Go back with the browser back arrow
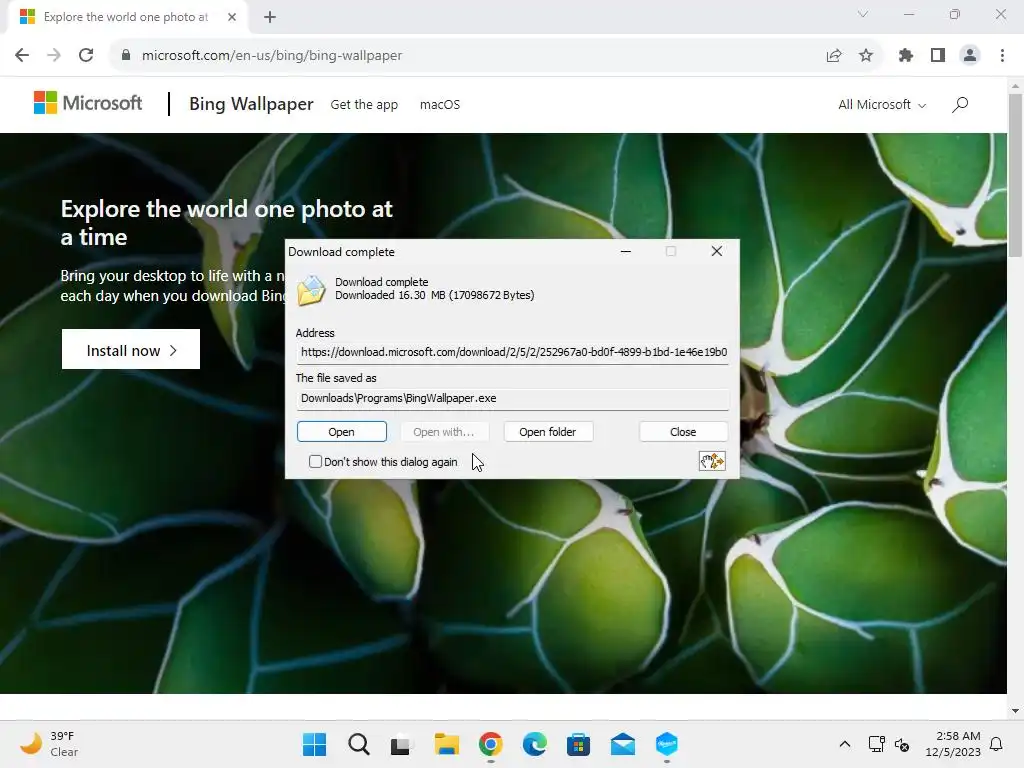Screen dimensions: 1024x768 click(22, 55)
